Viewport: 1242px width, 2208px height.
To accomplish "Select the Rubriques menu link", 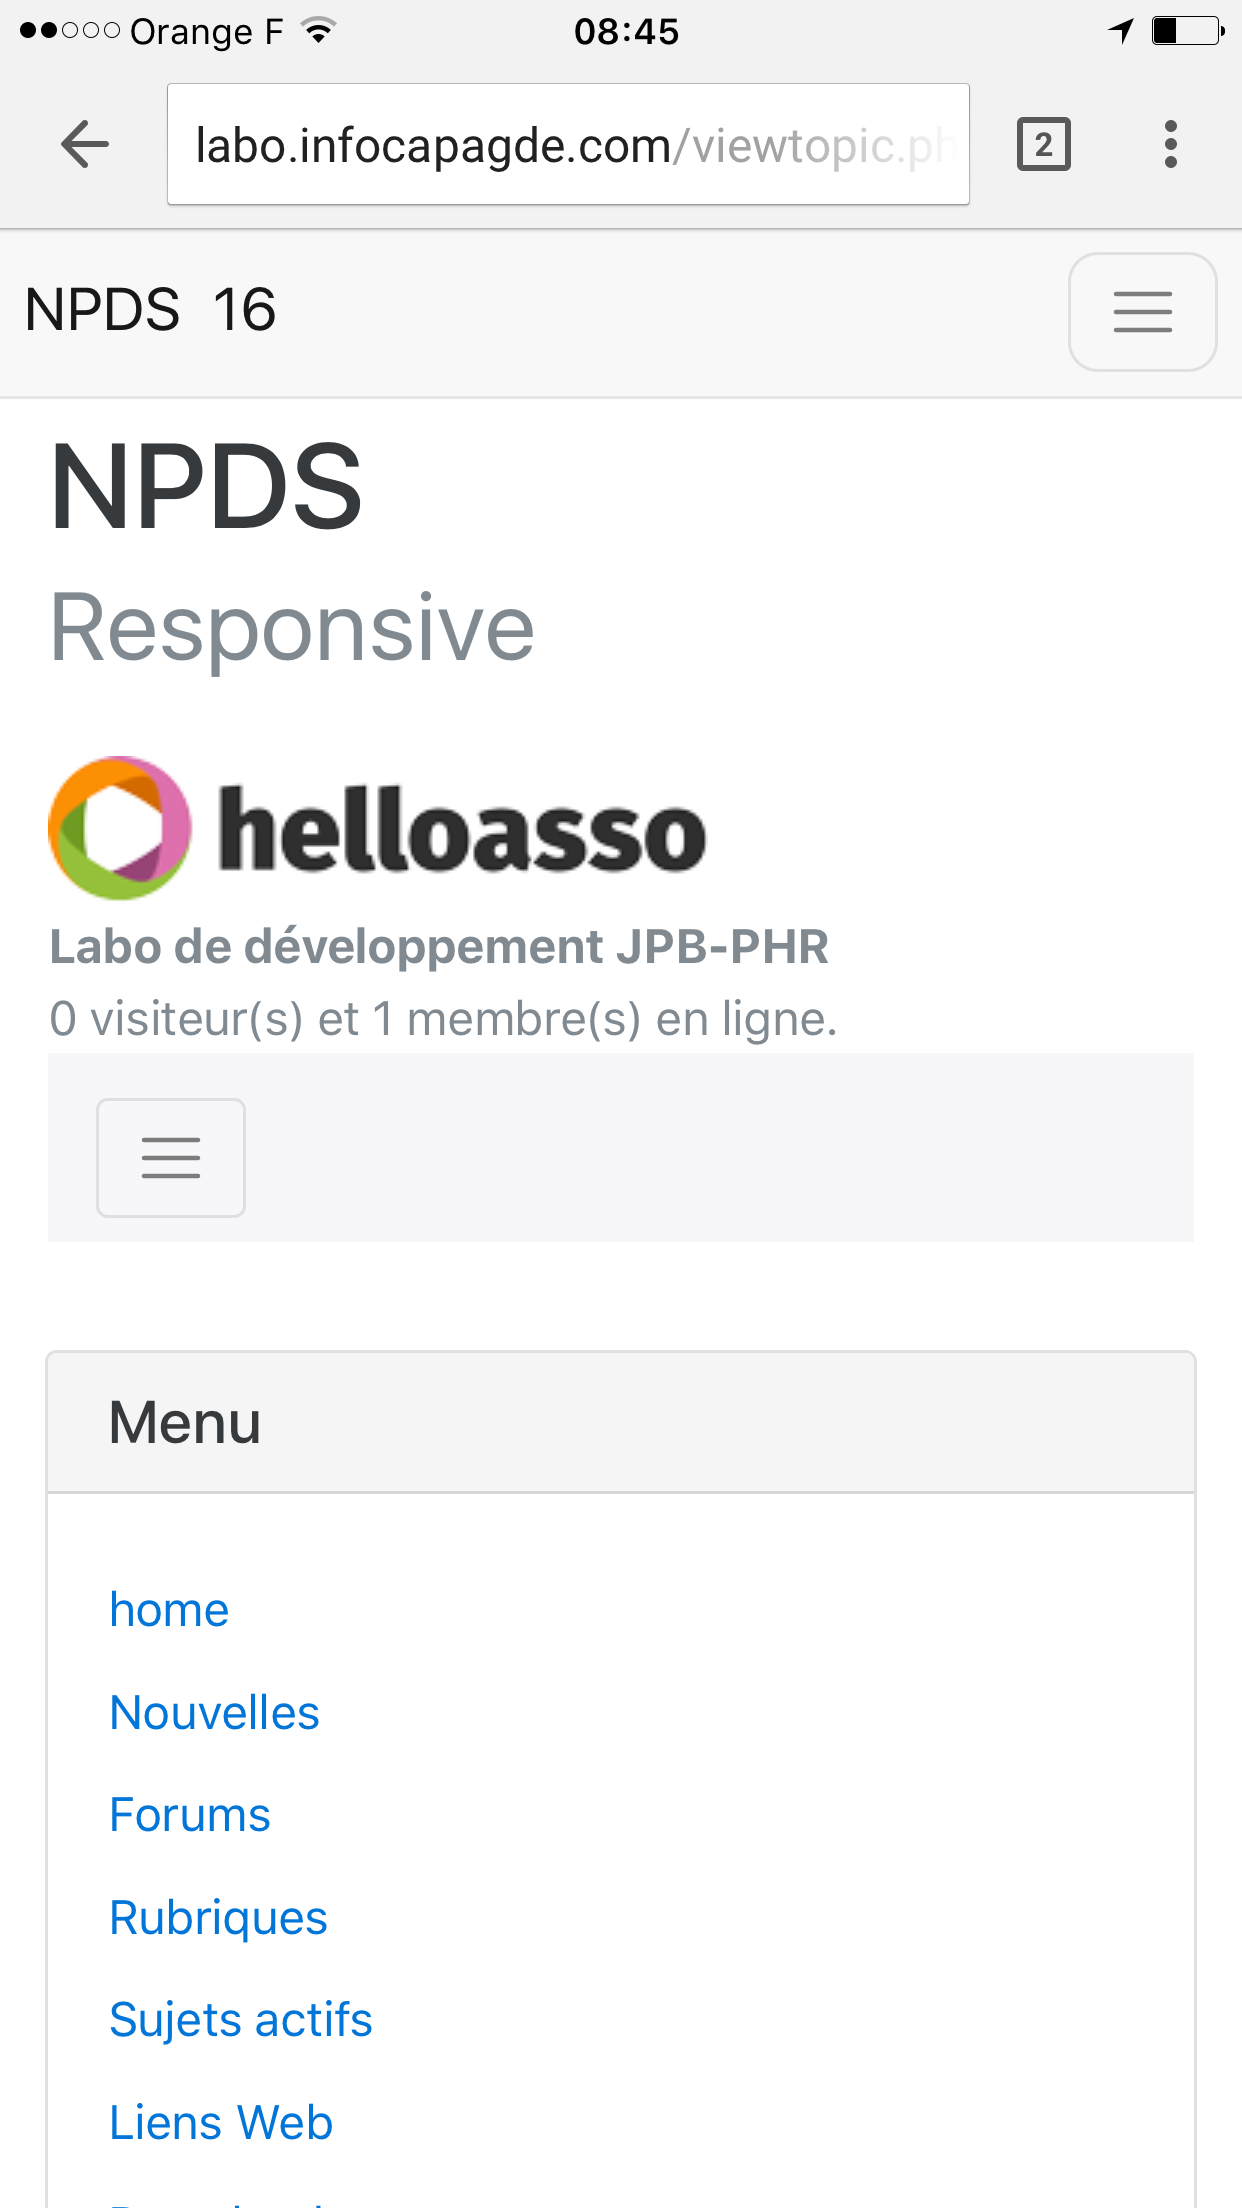I will pyautogui.click(x=218, y=1918).
